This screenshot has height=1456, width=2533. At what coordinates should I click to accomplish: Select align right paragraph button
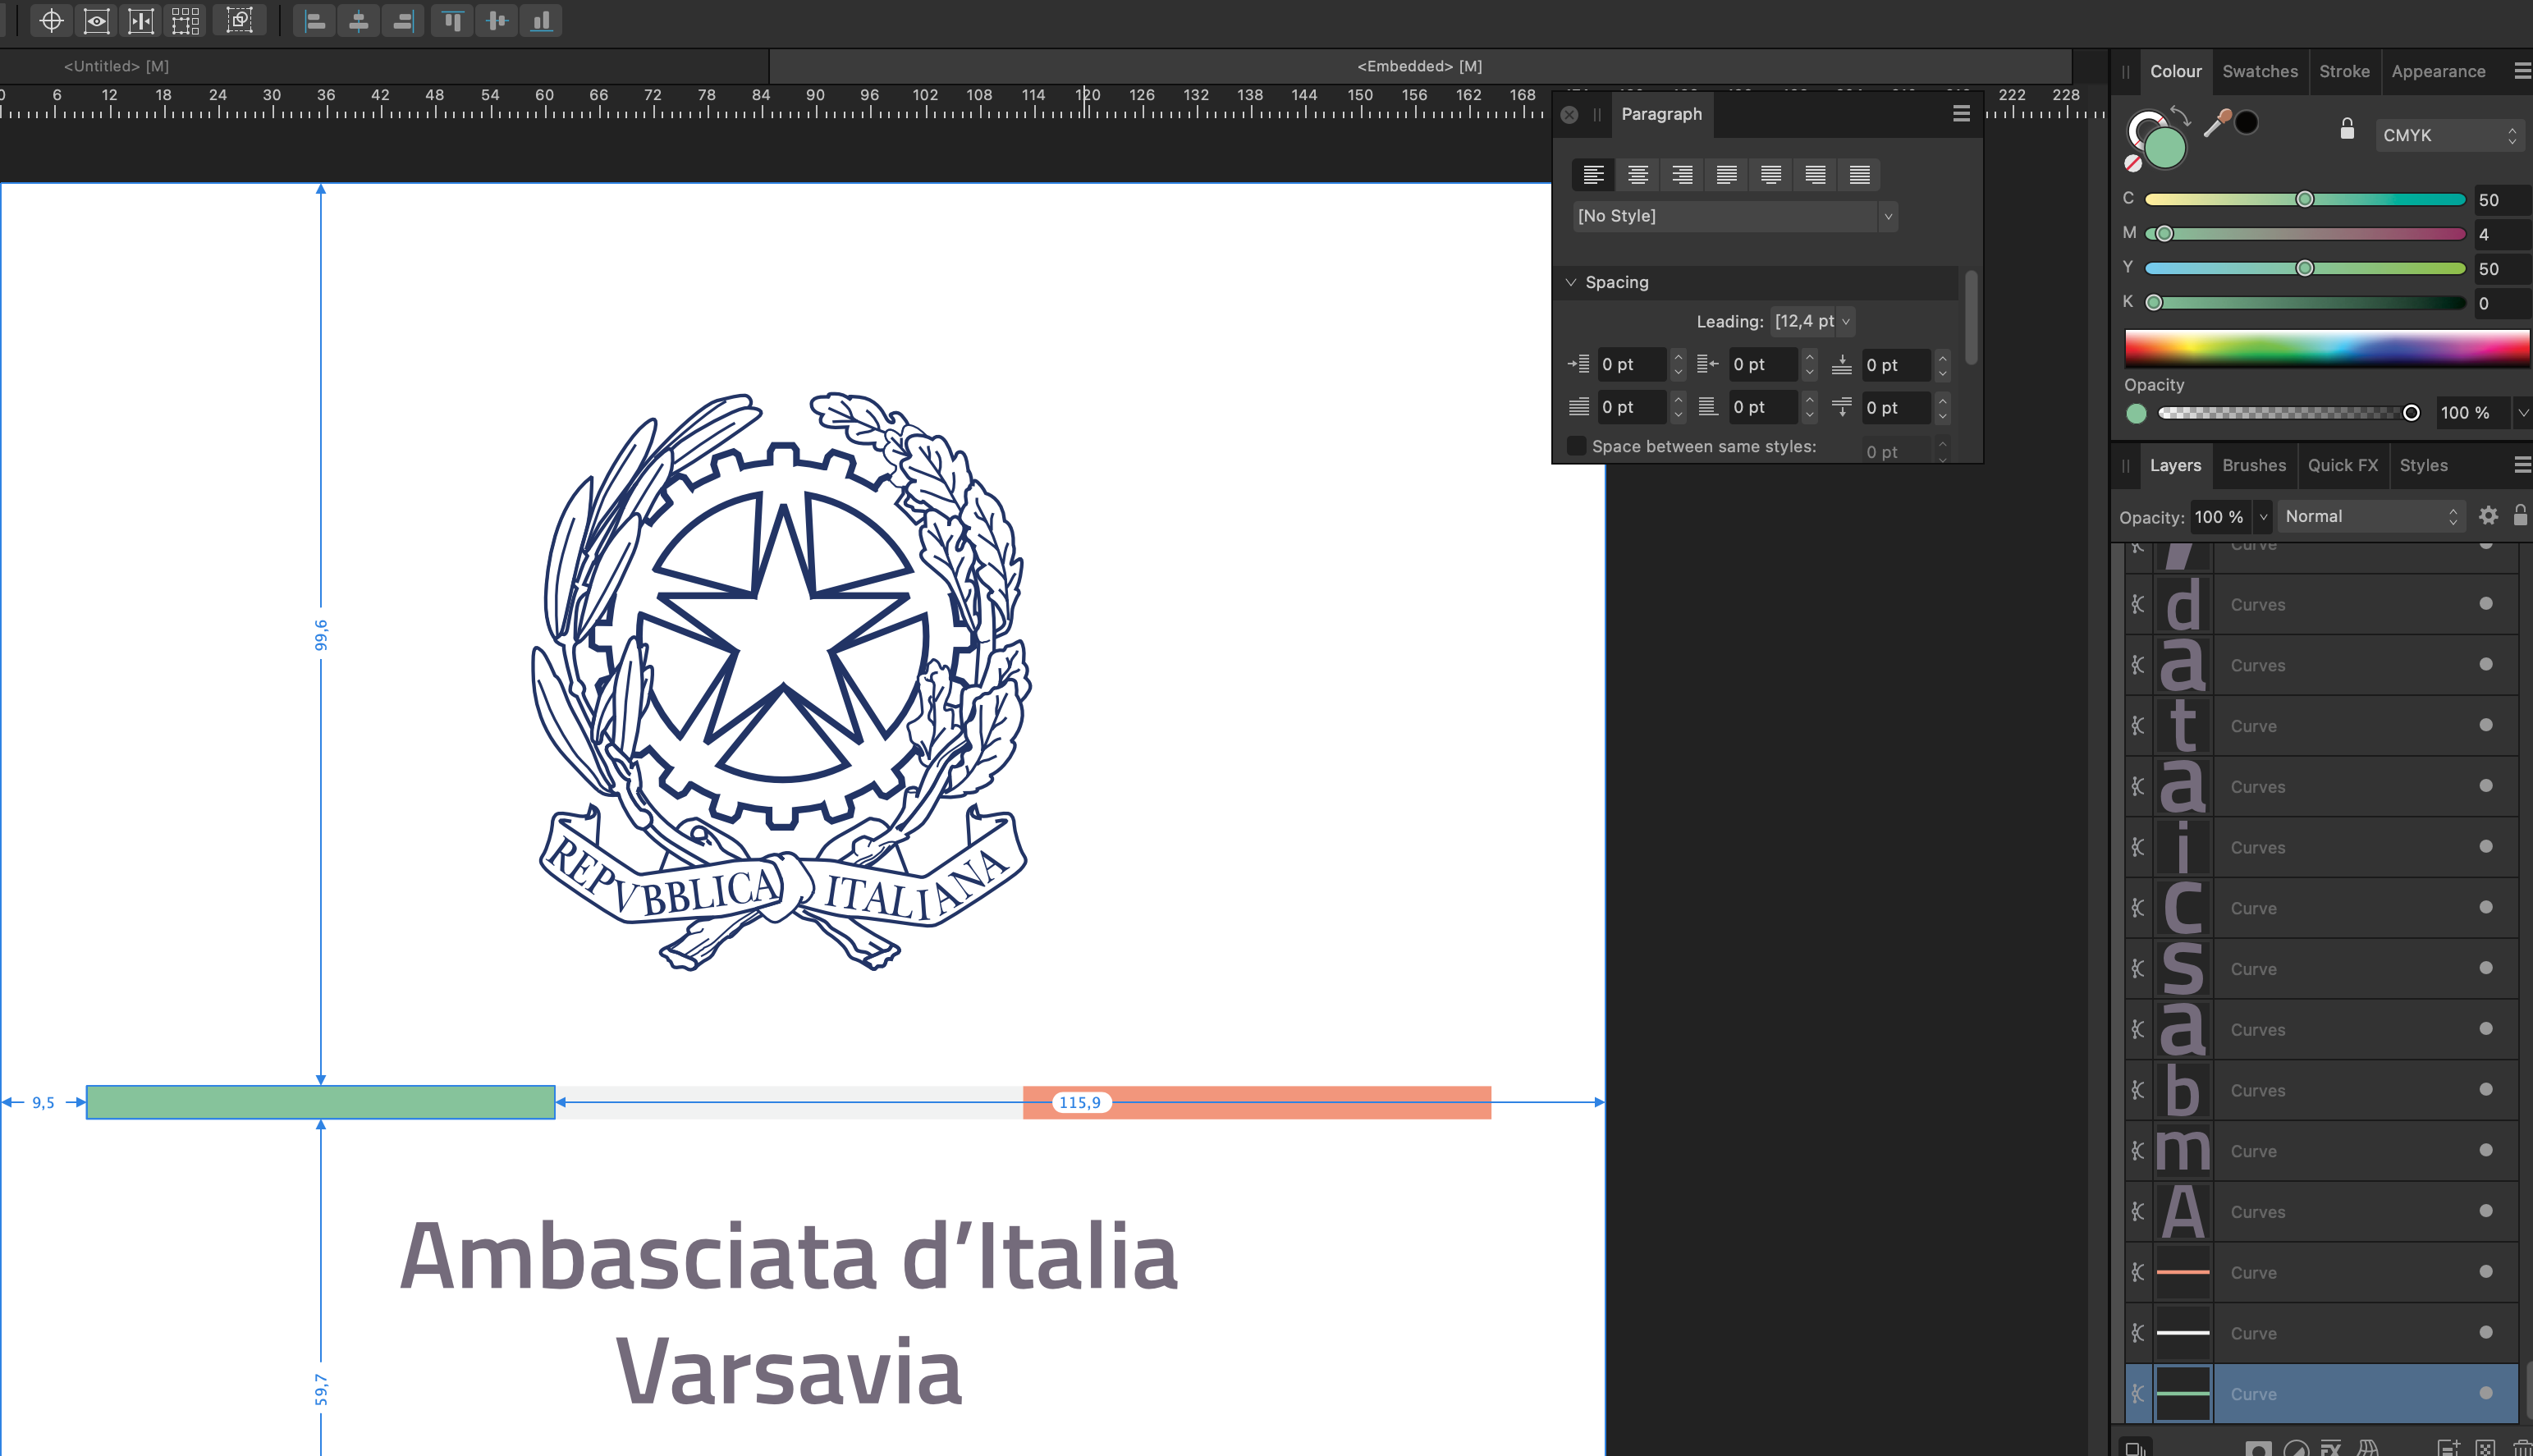(1682, 175)
